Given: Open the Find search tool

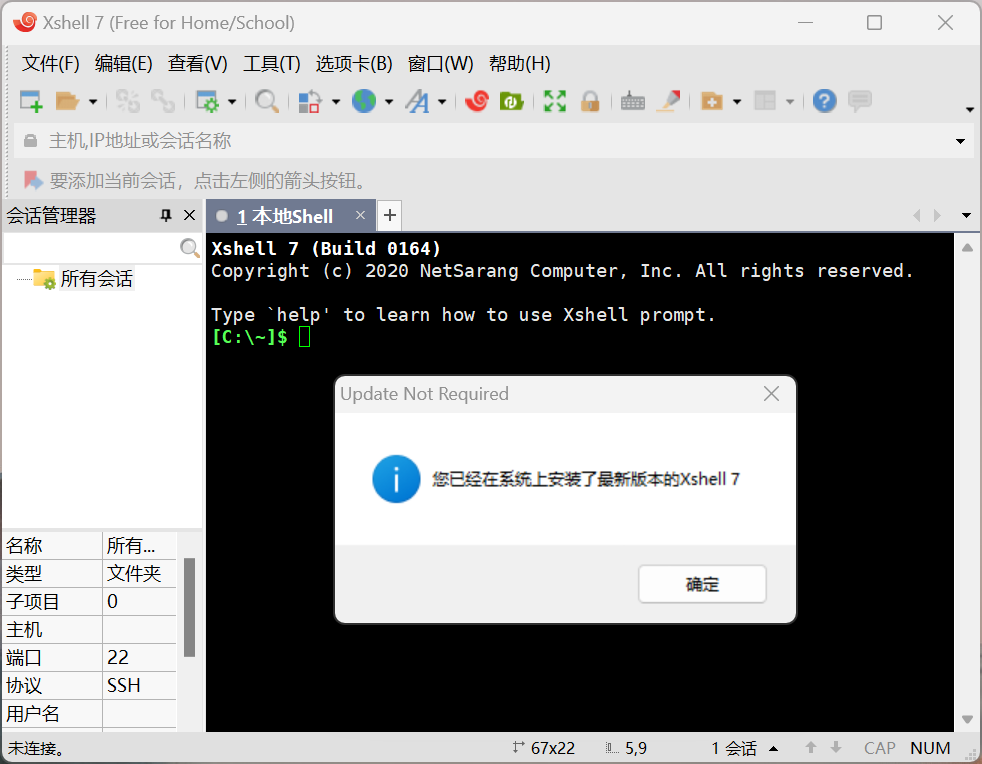Looking at the screenshot, I should (267, 100).
